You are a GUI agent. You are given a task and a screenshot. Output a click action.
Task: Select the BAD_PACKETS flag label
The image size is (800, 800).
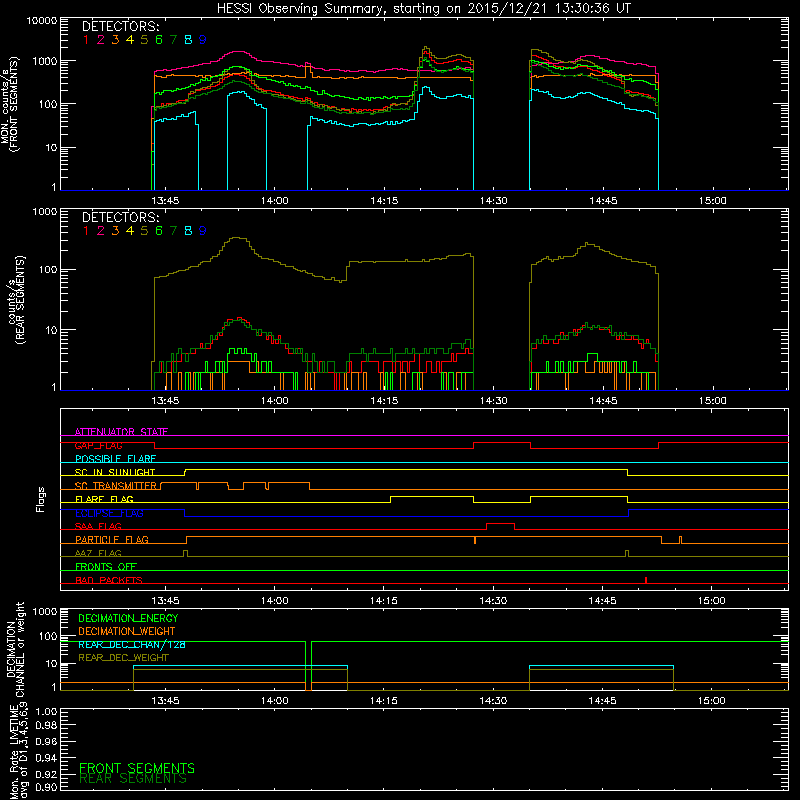pyautogui.click(x=109, y=580)
